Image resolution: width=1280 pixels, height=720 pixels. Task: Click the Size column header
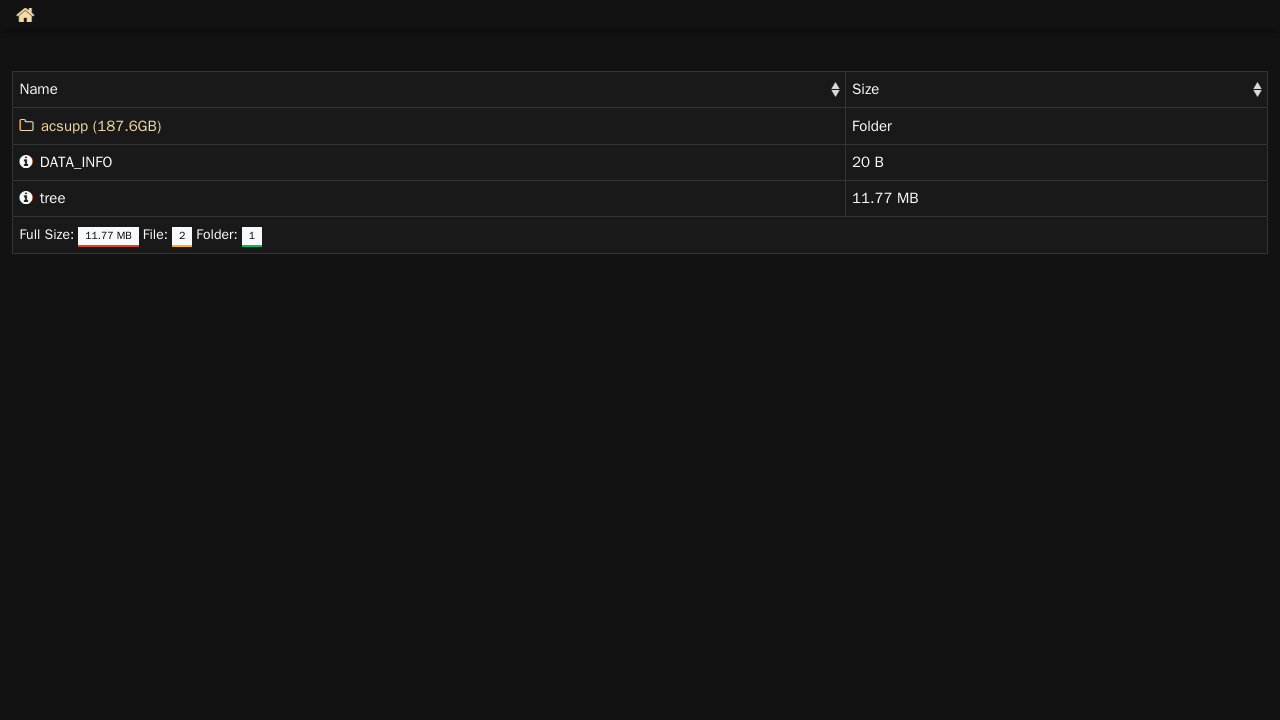point(1056,90)
